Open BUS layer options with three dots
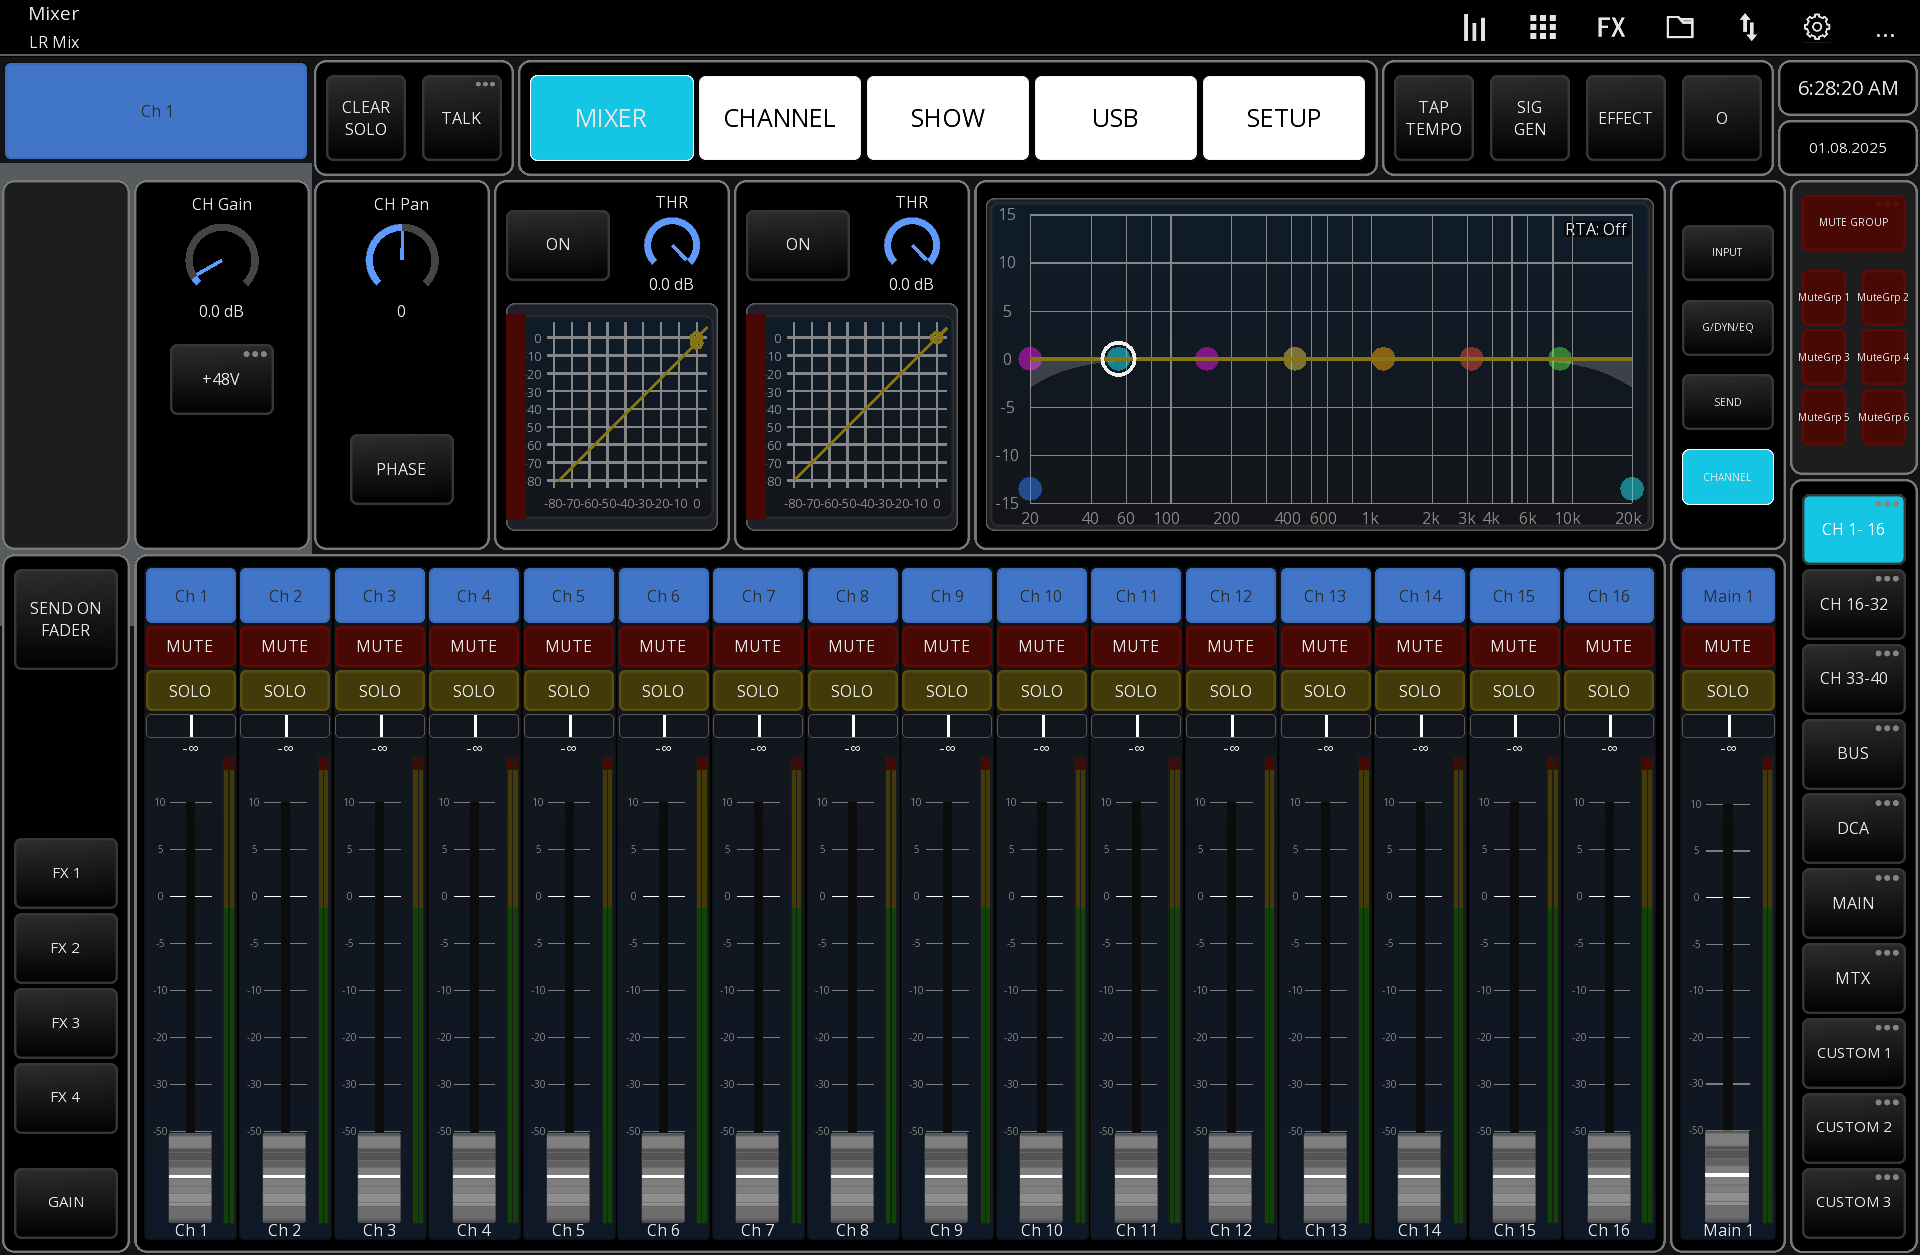 pos(1888,728)
